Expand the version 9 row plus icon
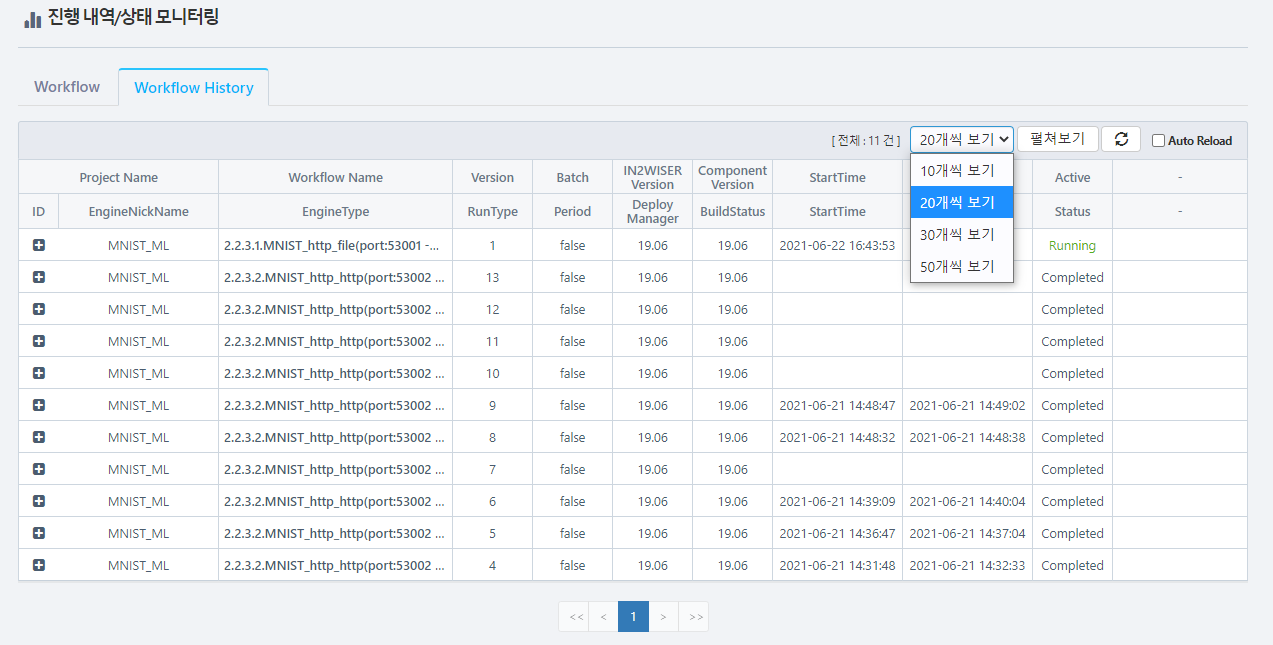 point(39,405)
